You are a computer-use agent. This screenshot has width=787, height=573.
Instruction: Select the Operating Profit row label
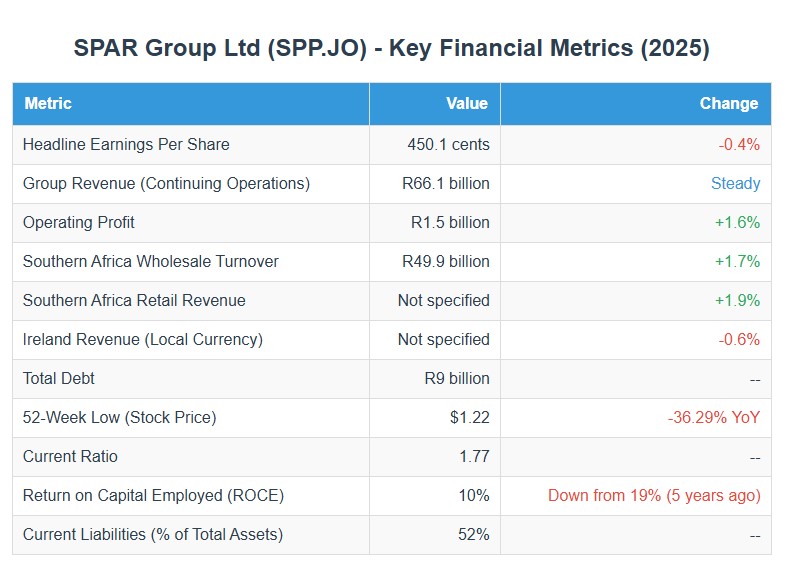(x=79, y=222)
